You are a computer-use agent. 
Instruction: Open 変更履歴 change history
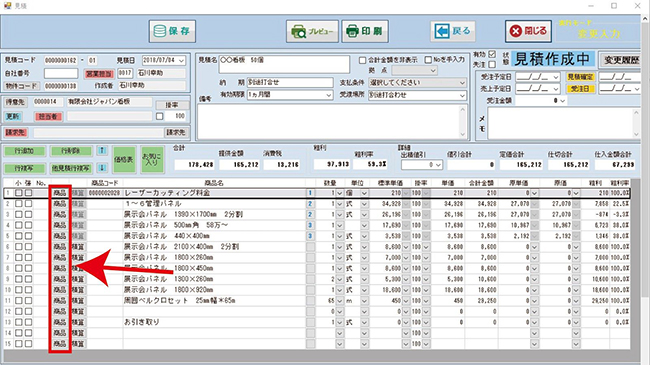(x=621, y=60)
